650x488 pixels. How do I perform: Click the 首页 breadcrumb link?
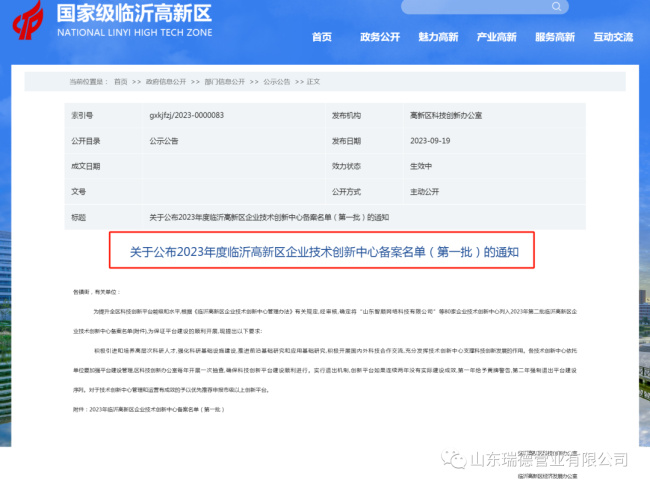(120, 81)
